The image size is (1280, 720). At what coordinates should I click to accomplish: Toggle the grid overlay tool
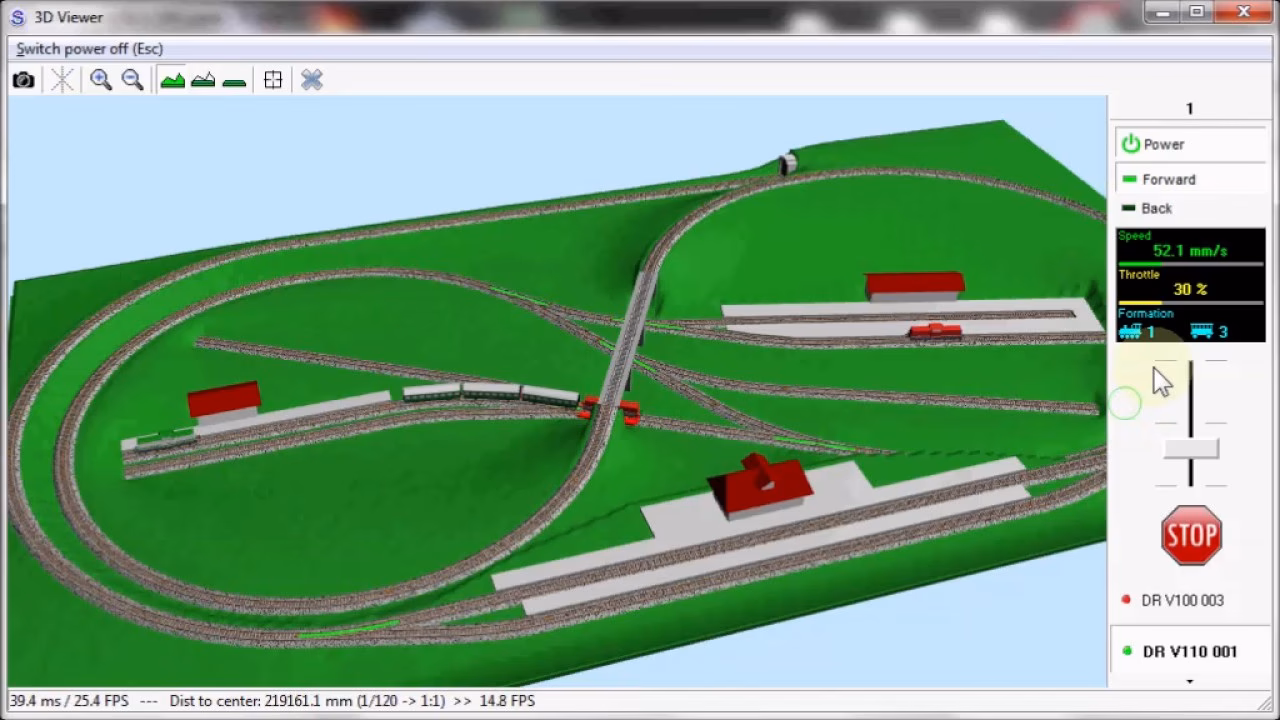click(x=272, y=80)
